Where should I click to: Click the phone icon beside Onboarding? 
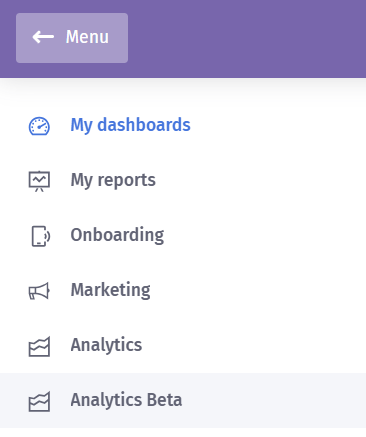41,236
